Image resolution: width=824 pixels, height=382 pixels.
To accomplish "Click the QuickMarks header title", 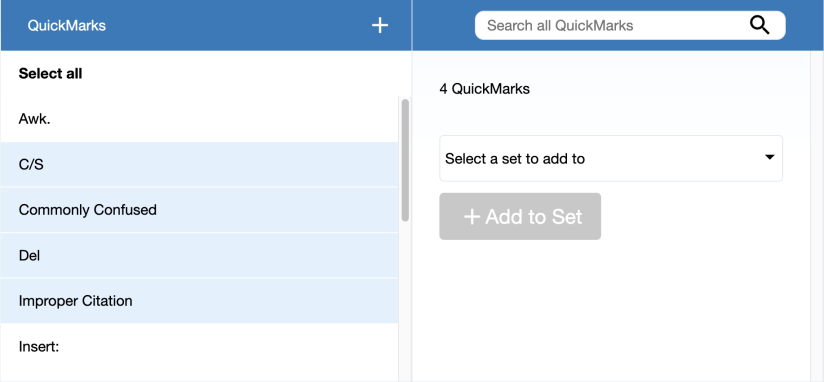I will point(67,25).
